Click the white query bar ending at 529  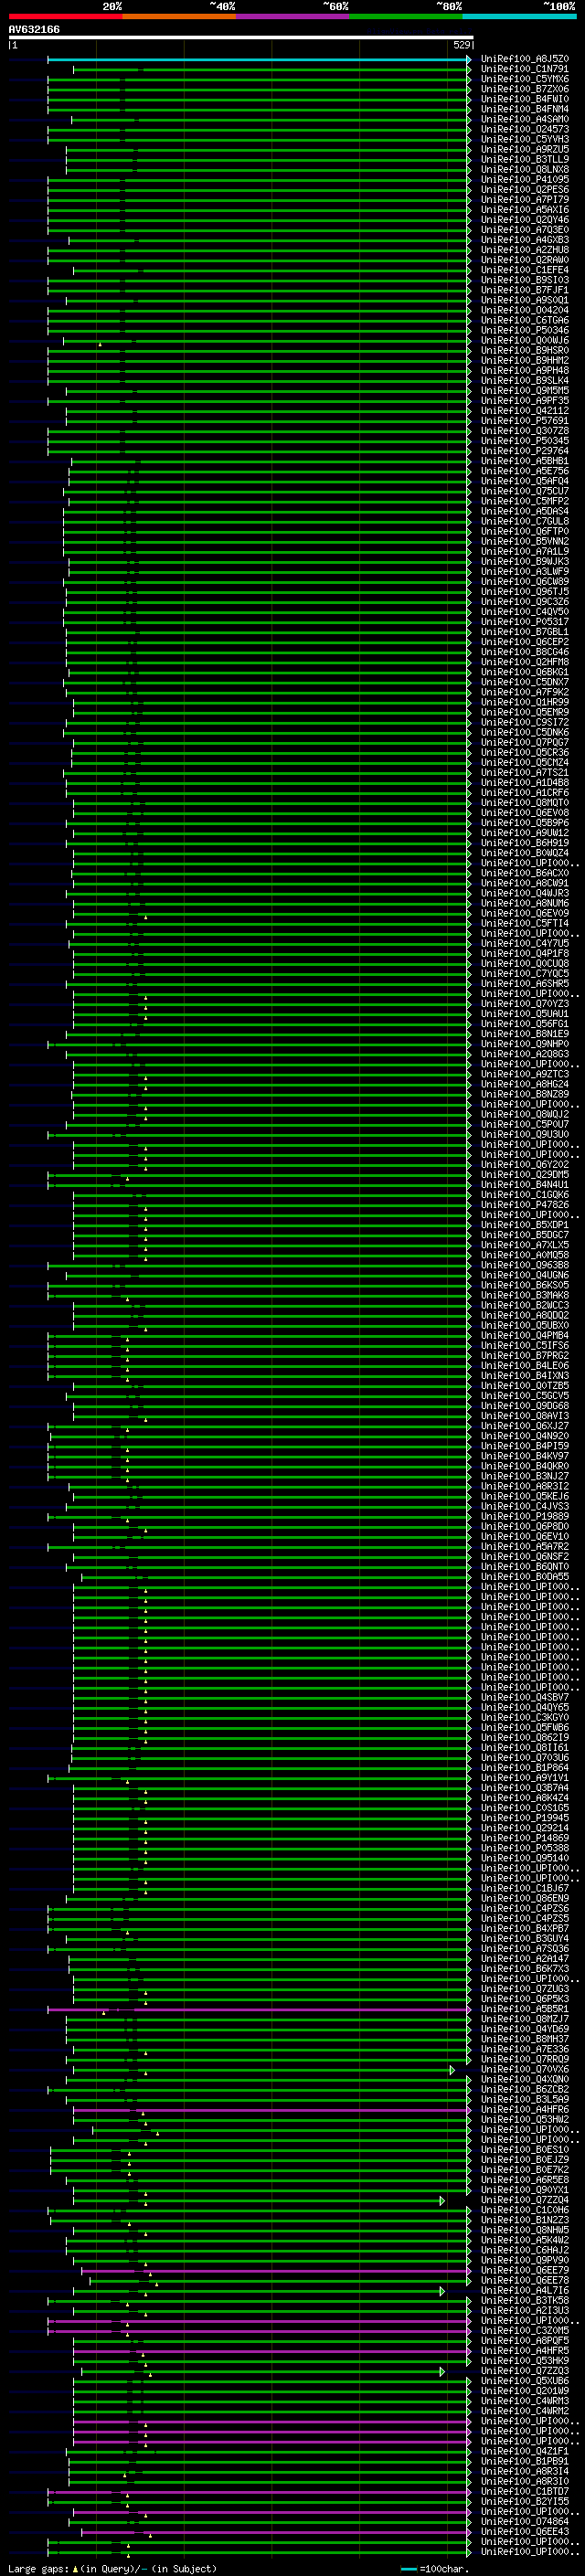pos(240,37)
